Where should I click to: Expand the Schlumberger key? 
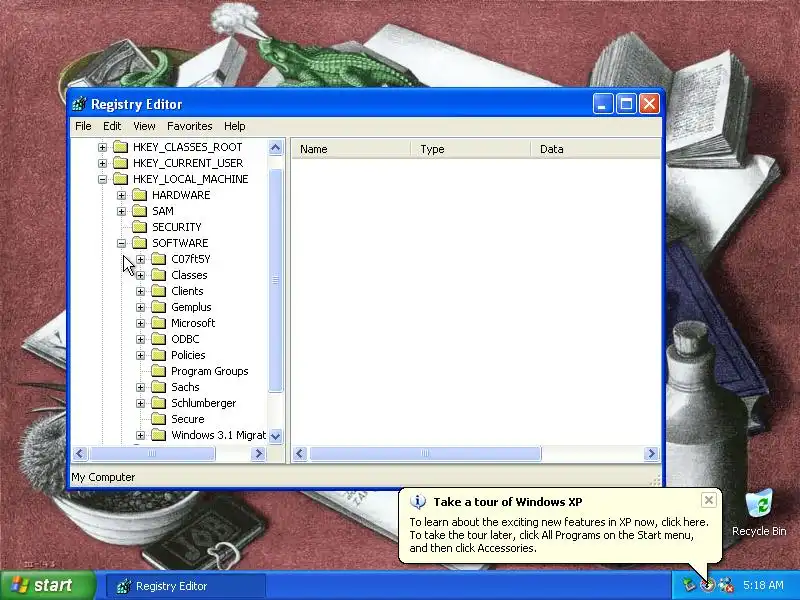140,404
